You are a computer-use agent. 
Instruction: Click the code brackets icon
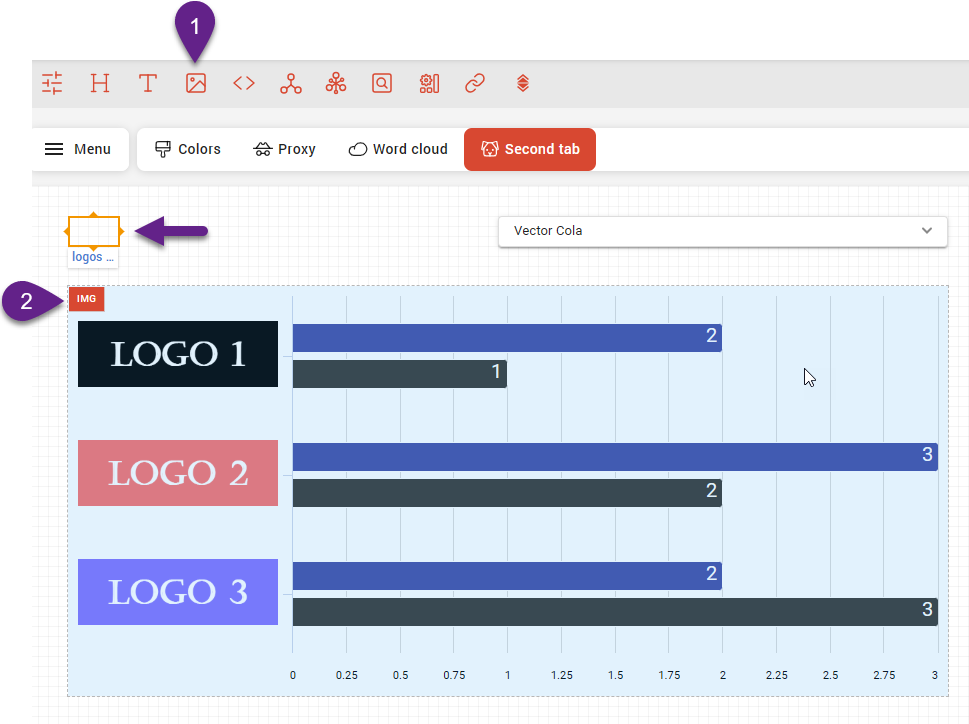244,84
